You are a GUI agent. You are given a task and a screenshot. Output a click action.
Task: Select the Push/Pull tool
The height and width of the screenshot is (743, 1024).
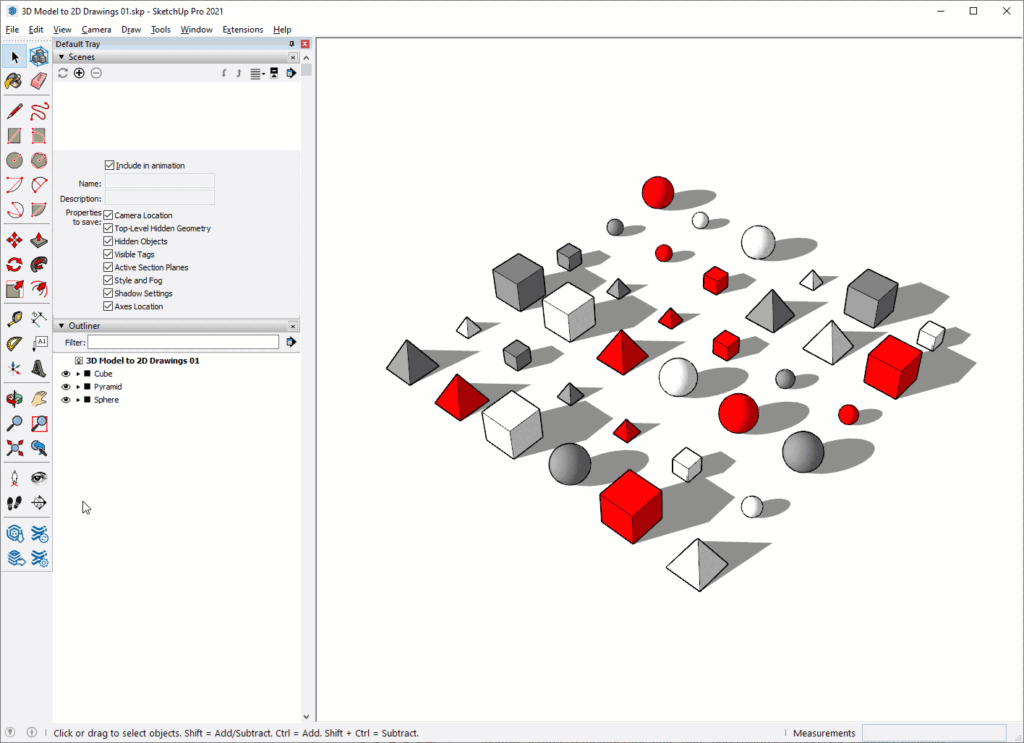(x=39, y=239)
